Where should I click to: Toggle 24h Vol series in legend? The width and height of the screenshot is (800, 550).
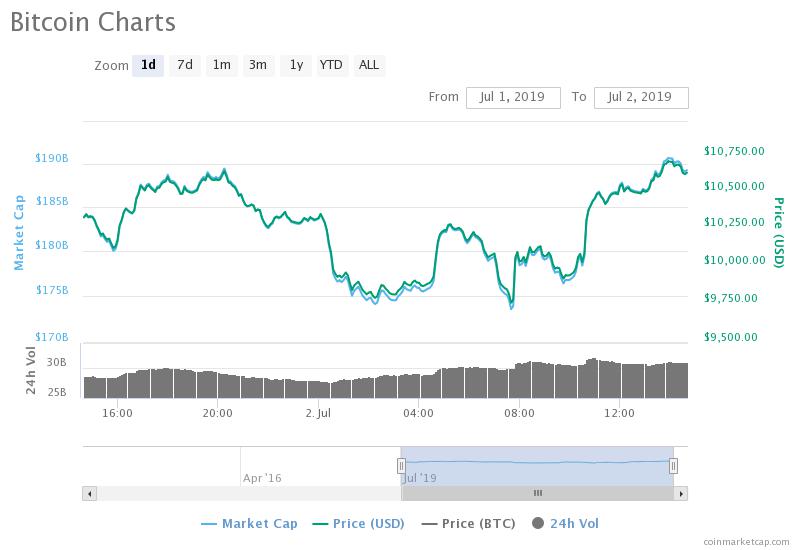tap(565, 524)
